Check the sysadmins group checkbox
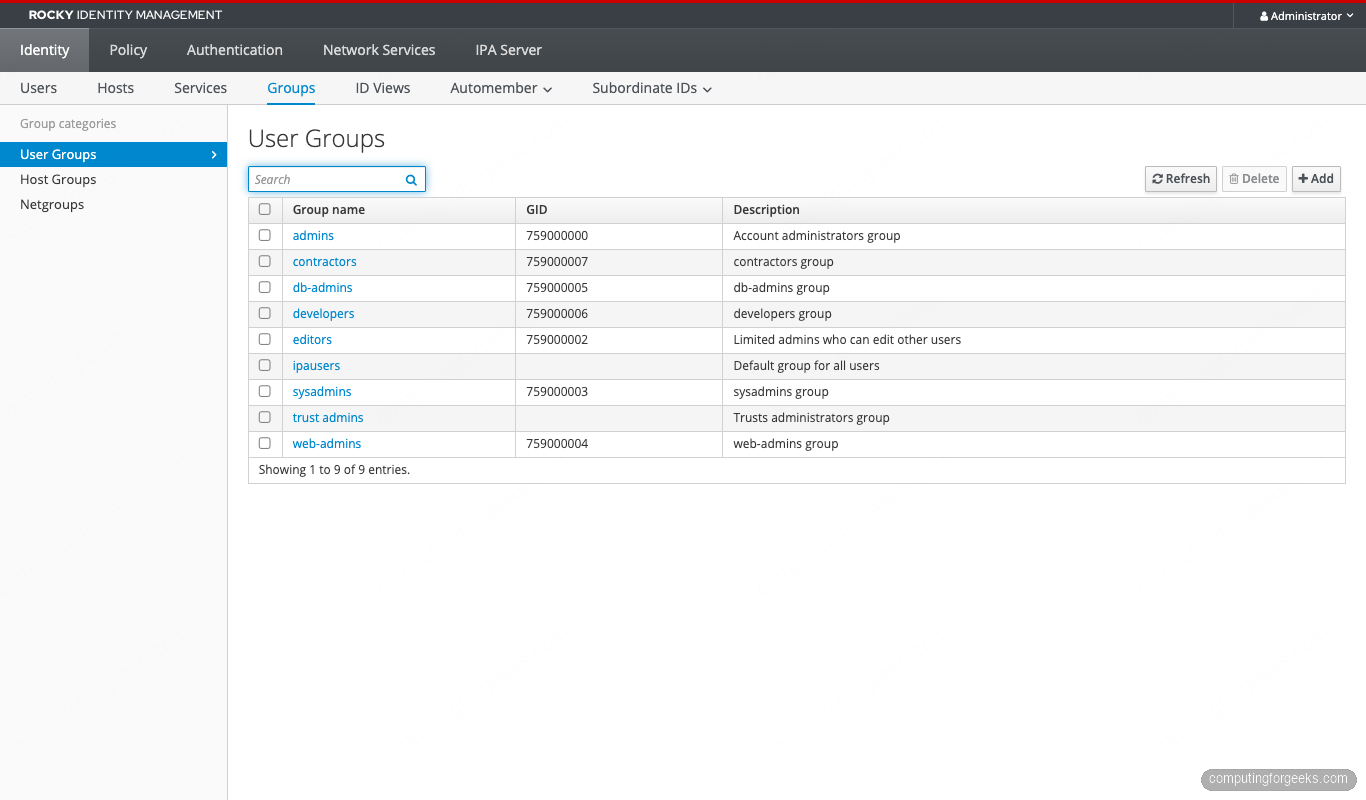 click(x=265, y=392)
